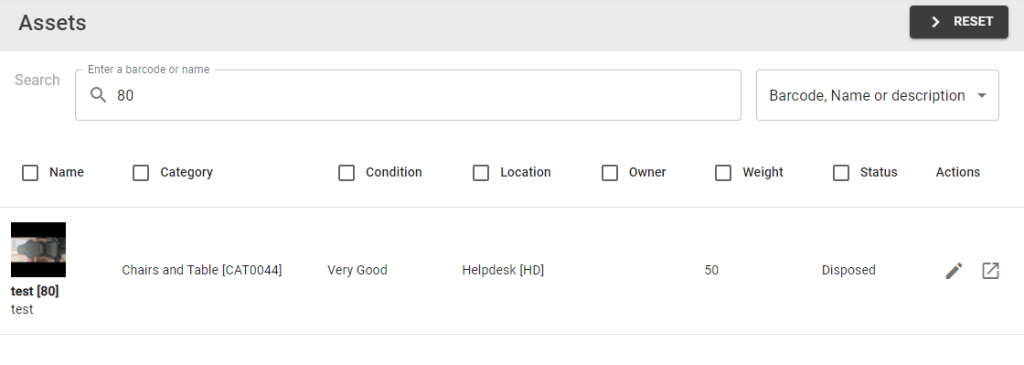Click the pencil edit icon for test asset
This screenshot has width=1024, height=365.
(953, 270)
